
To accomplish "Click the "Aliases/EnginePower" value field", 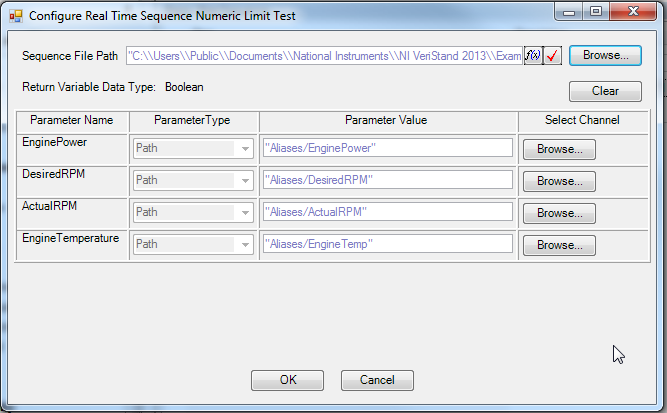I will (x=387, y=149).
